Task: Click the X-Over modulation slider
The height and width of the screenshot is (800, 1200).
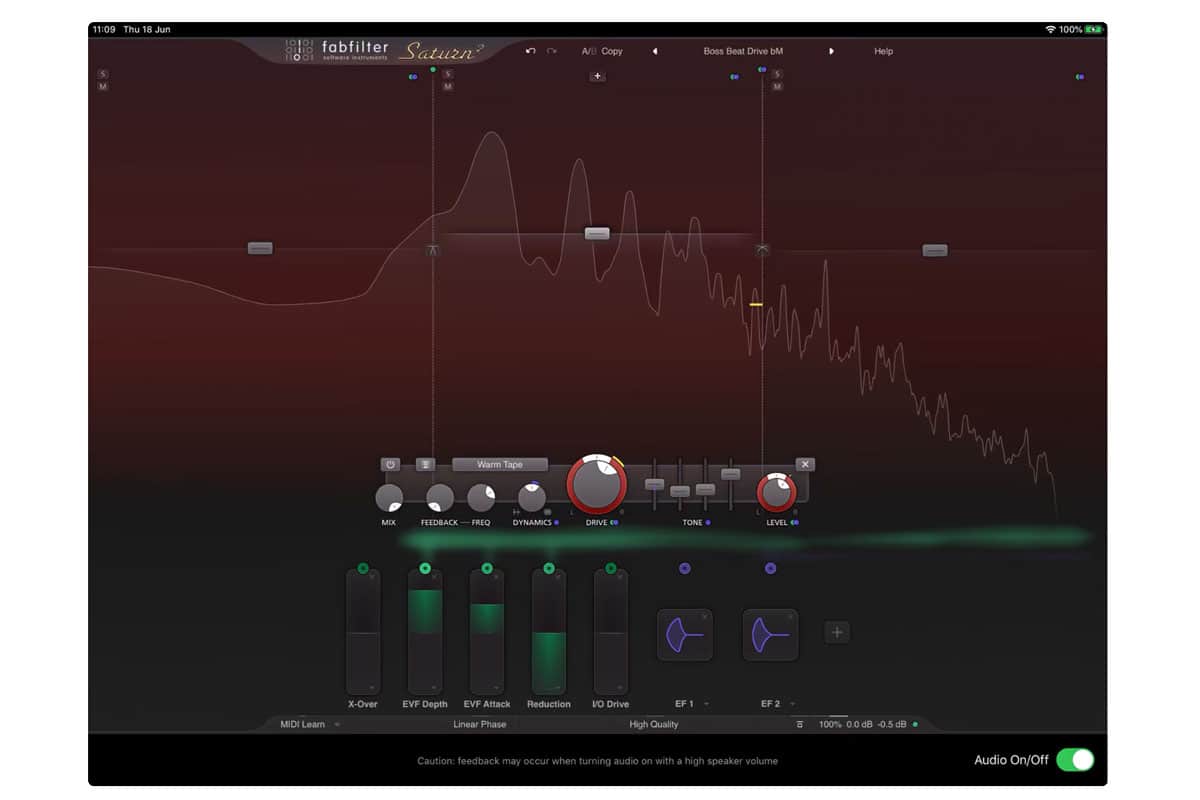Action: point(363,632)
